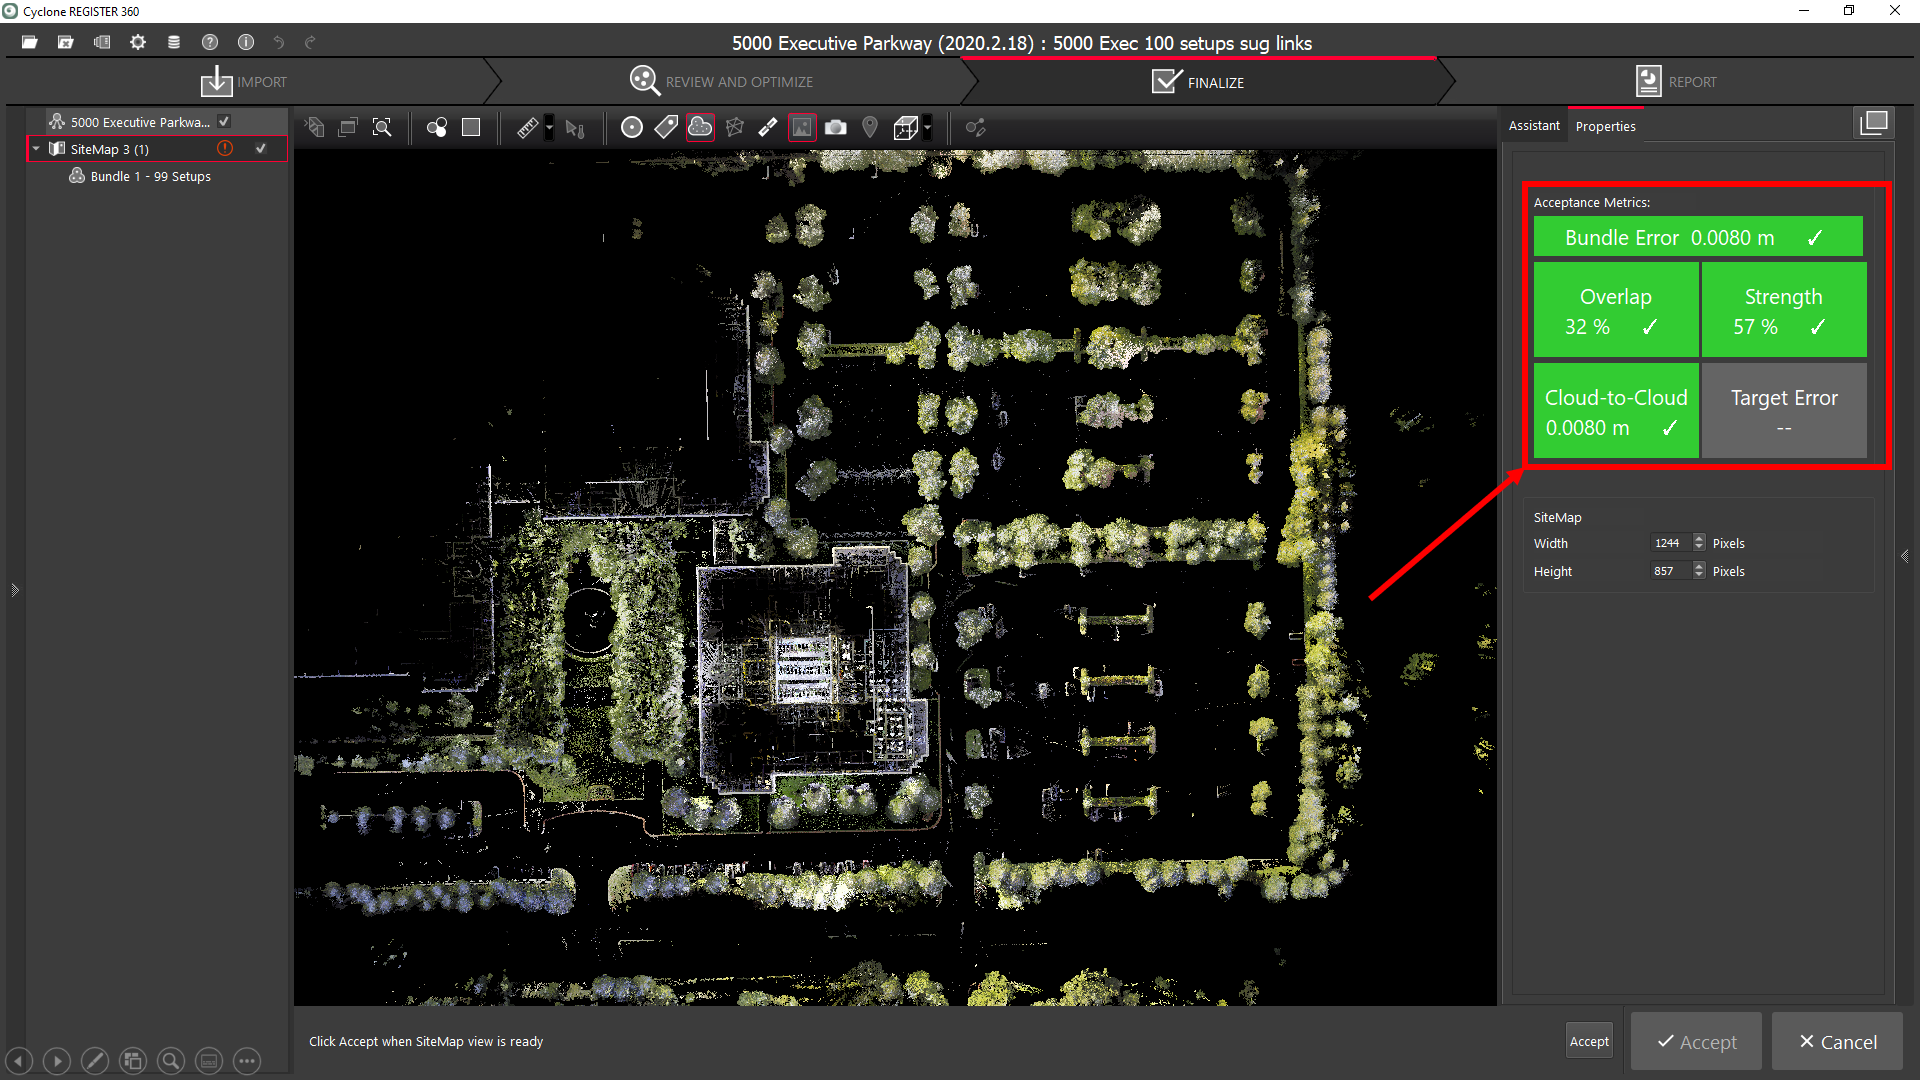Toggle the SiteMap image icon

[802, 128]
